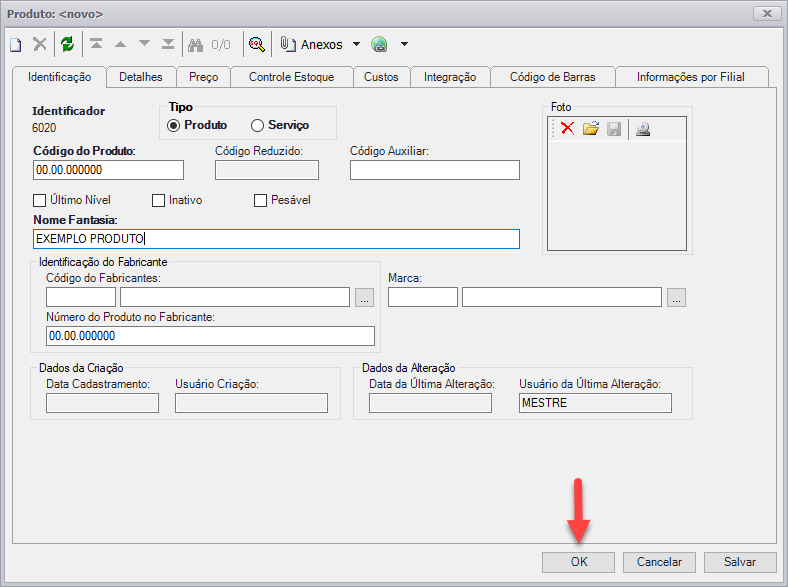Image resolution: width=788 pixels, height=587 pixels.
Task: Open the Preço tab
Action: coord(204,77)
